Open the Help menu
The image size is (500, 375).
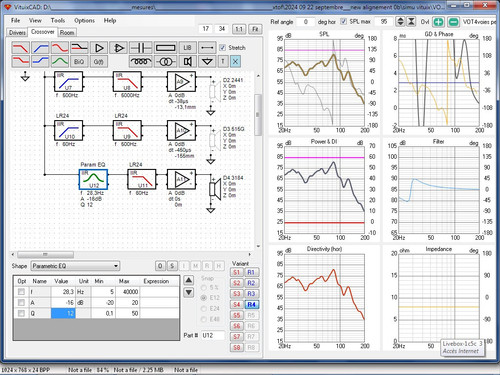click(110, 20)
